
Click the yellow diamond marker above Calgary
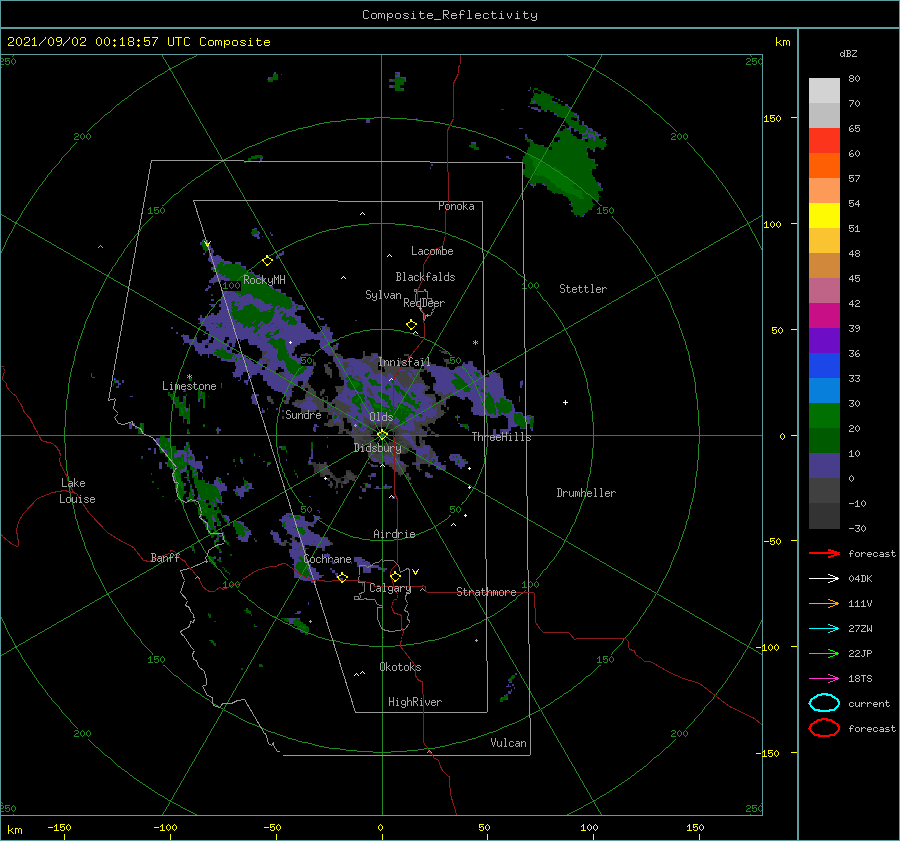pyautogui.click(x=395, y=576)
